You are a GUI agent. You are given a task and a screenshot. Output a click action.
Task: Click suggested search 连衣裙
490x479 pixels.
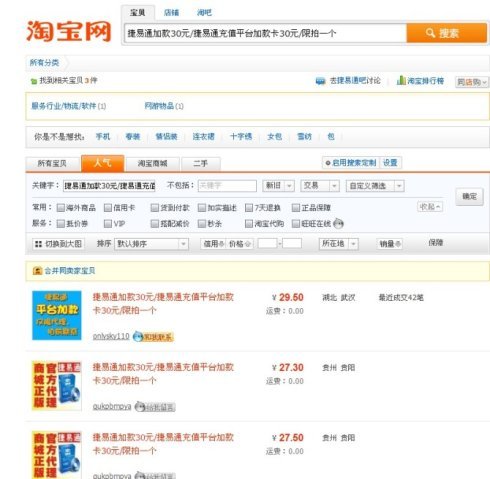pos(203,137)
